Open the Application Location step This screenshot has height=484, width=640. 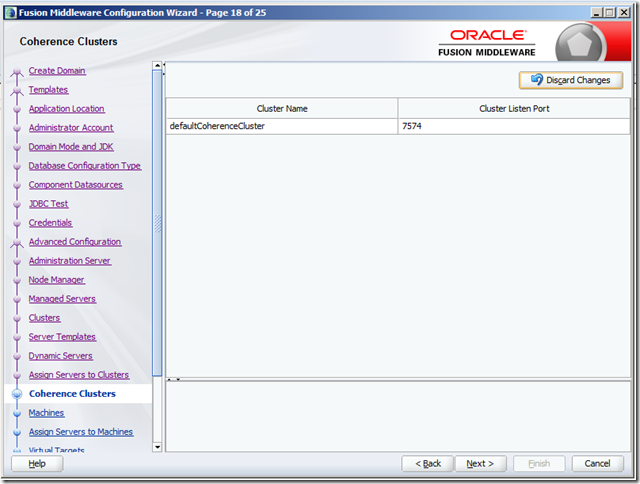(67, 109)
